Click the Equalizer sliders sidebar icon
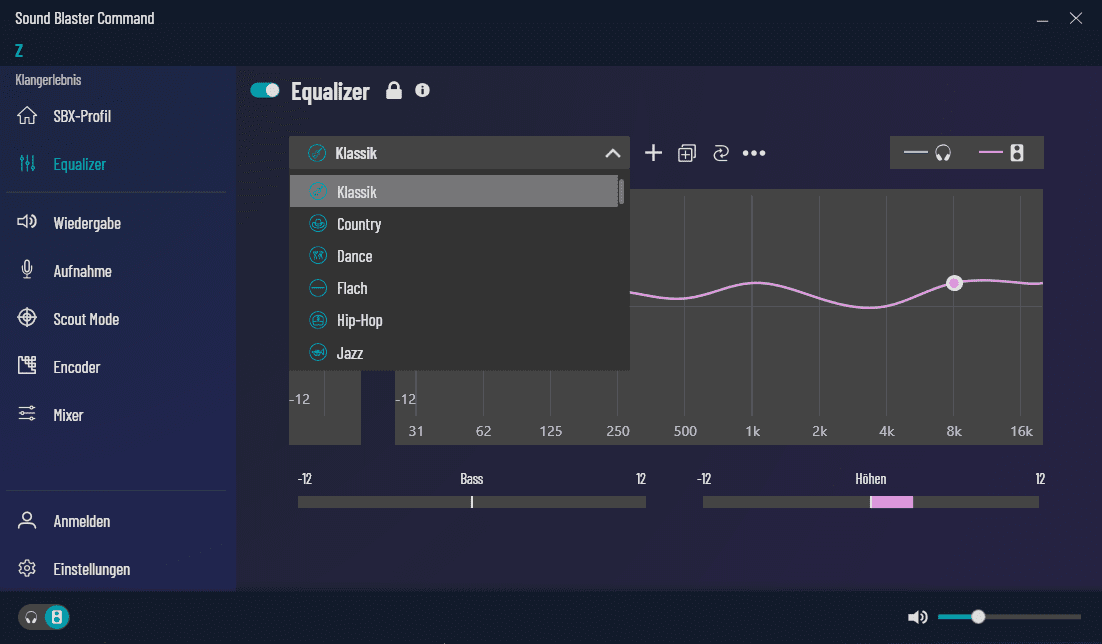Image resolution: width=1102 pixels, height=644 pixels. pos(27,163)
